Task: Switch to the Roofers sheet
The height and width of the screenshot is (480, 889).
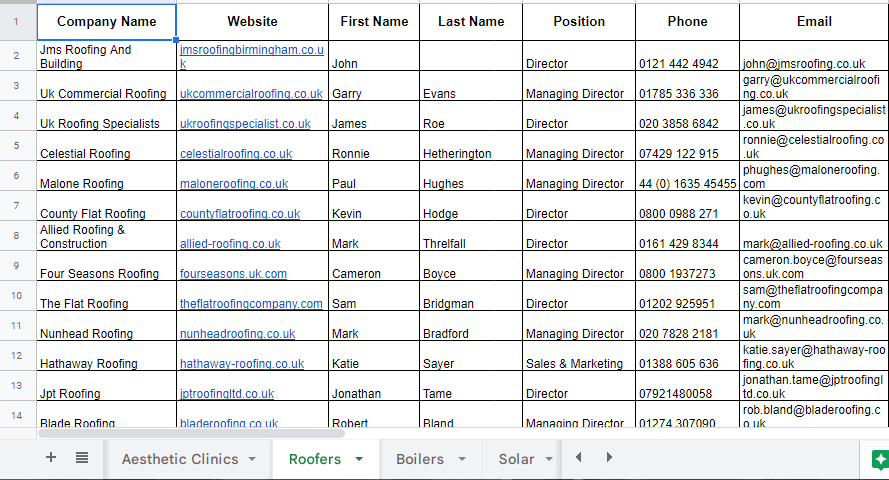Action: [315, 459]
